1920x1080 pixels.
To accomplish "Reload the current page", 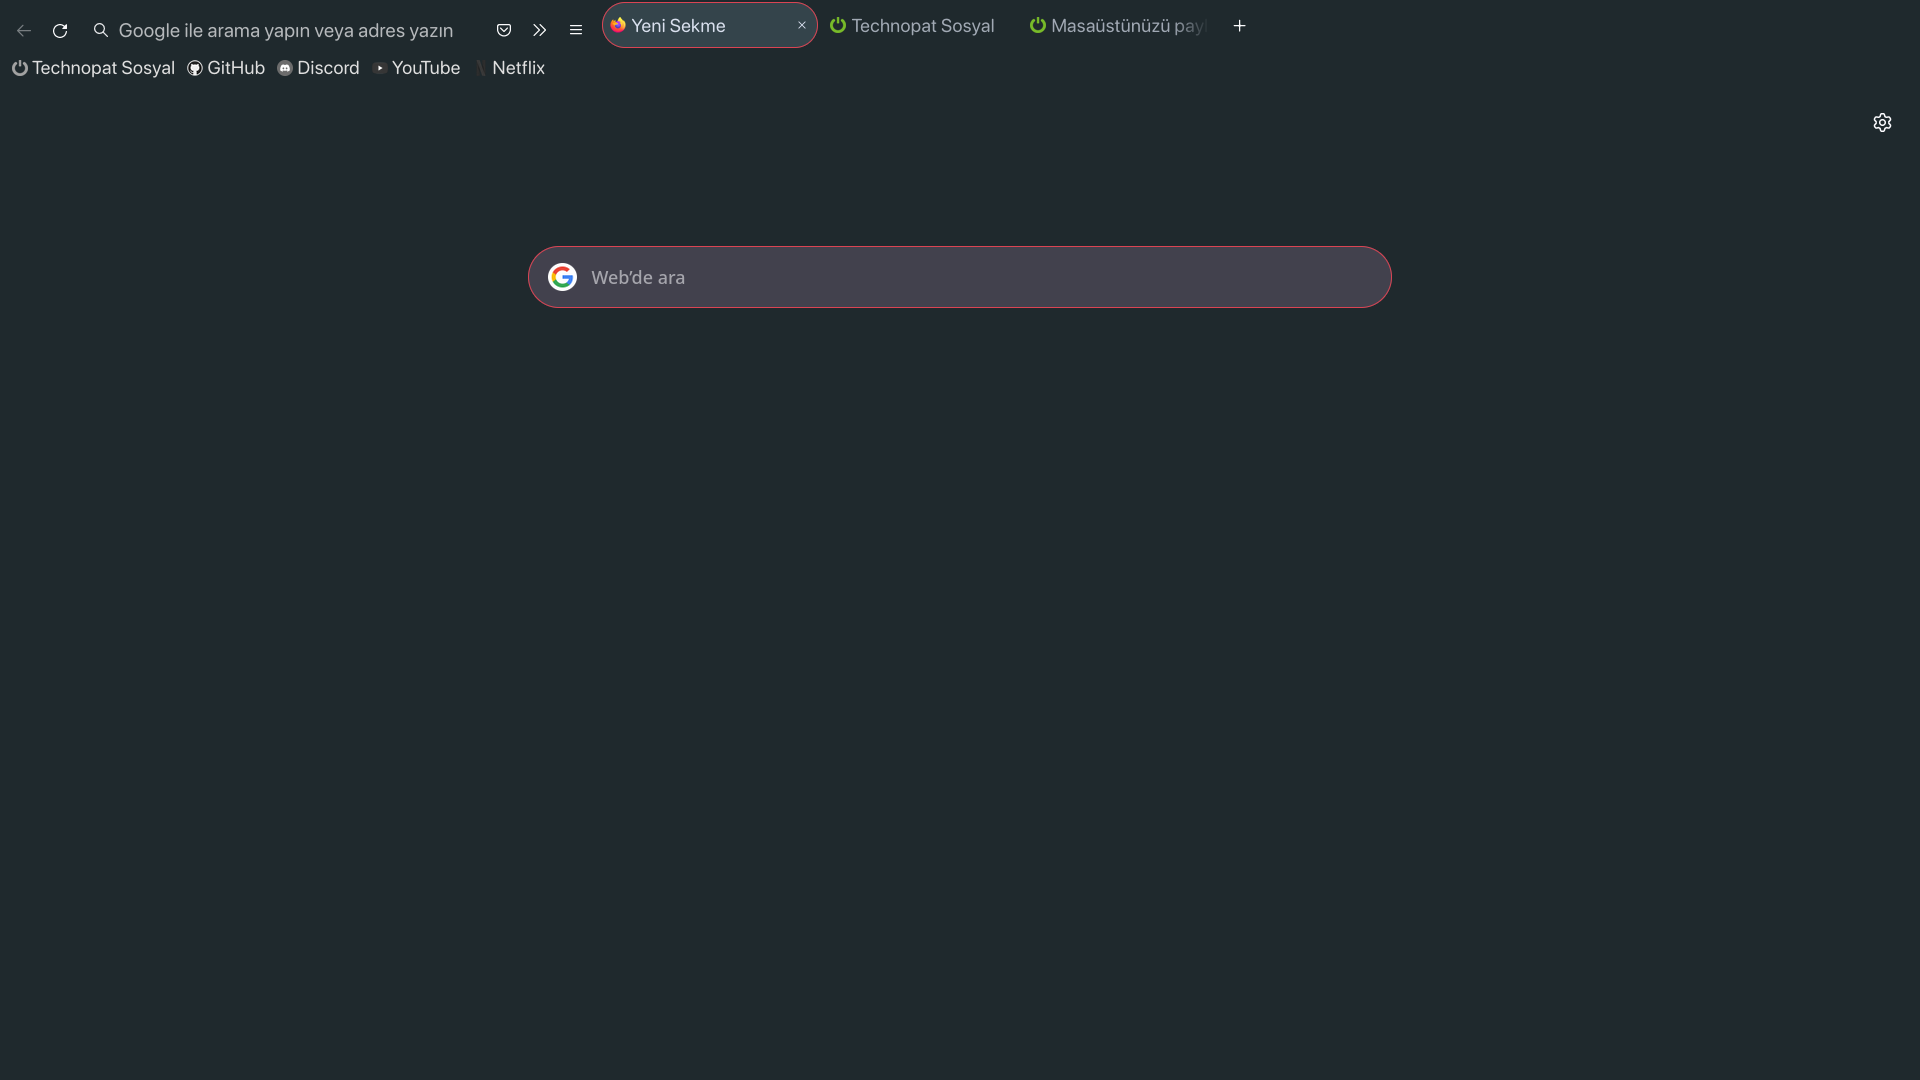I will [60, 30].
